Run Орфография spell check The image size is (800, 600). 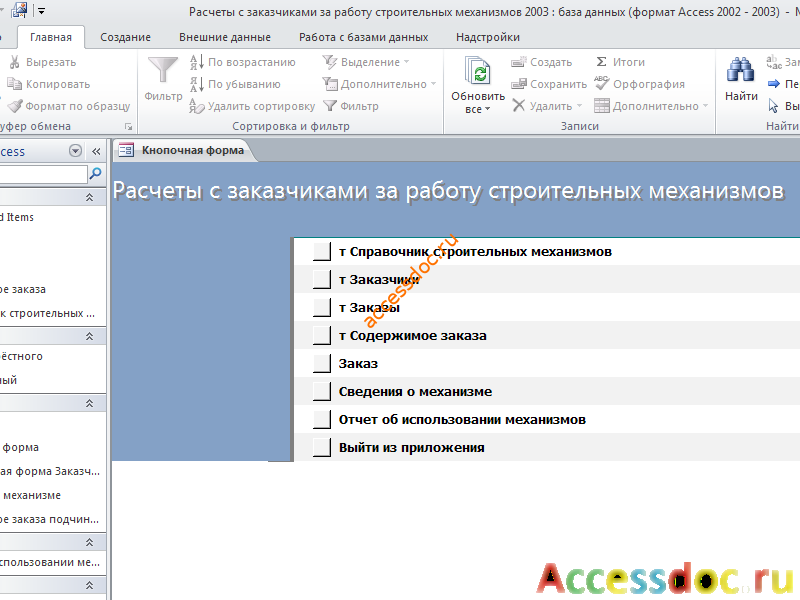639,84
